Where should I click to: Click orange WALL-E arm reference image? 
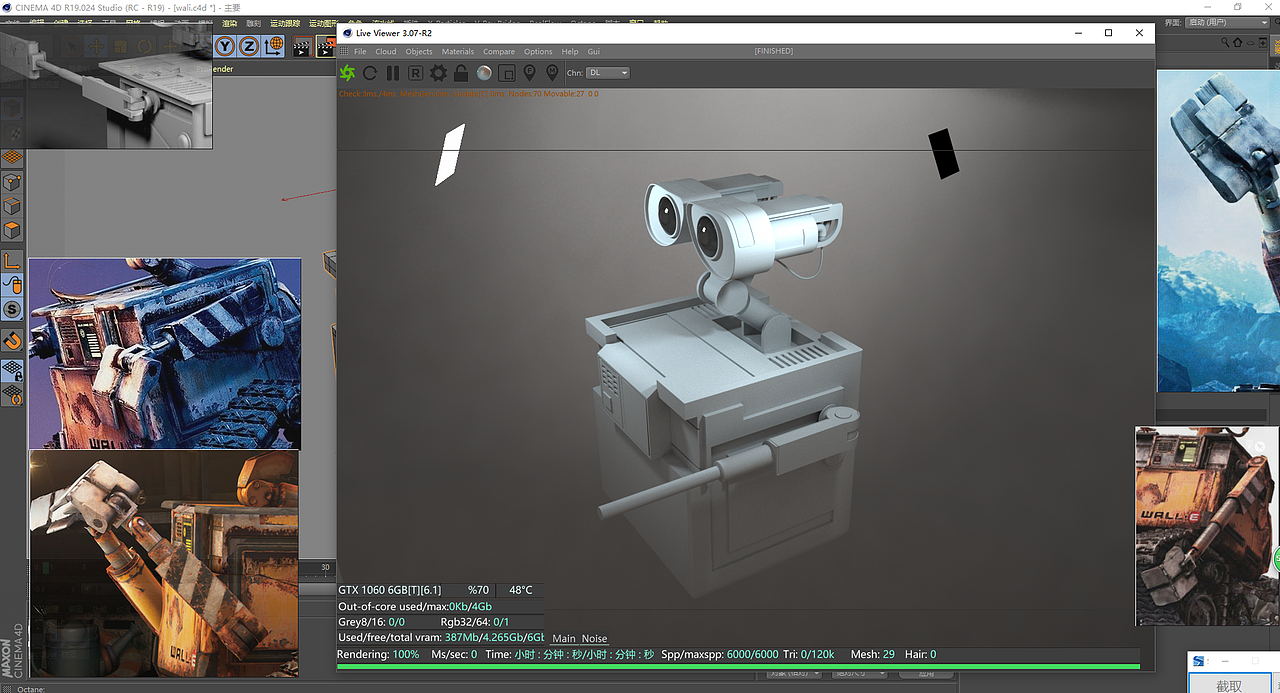pos(164,563)
